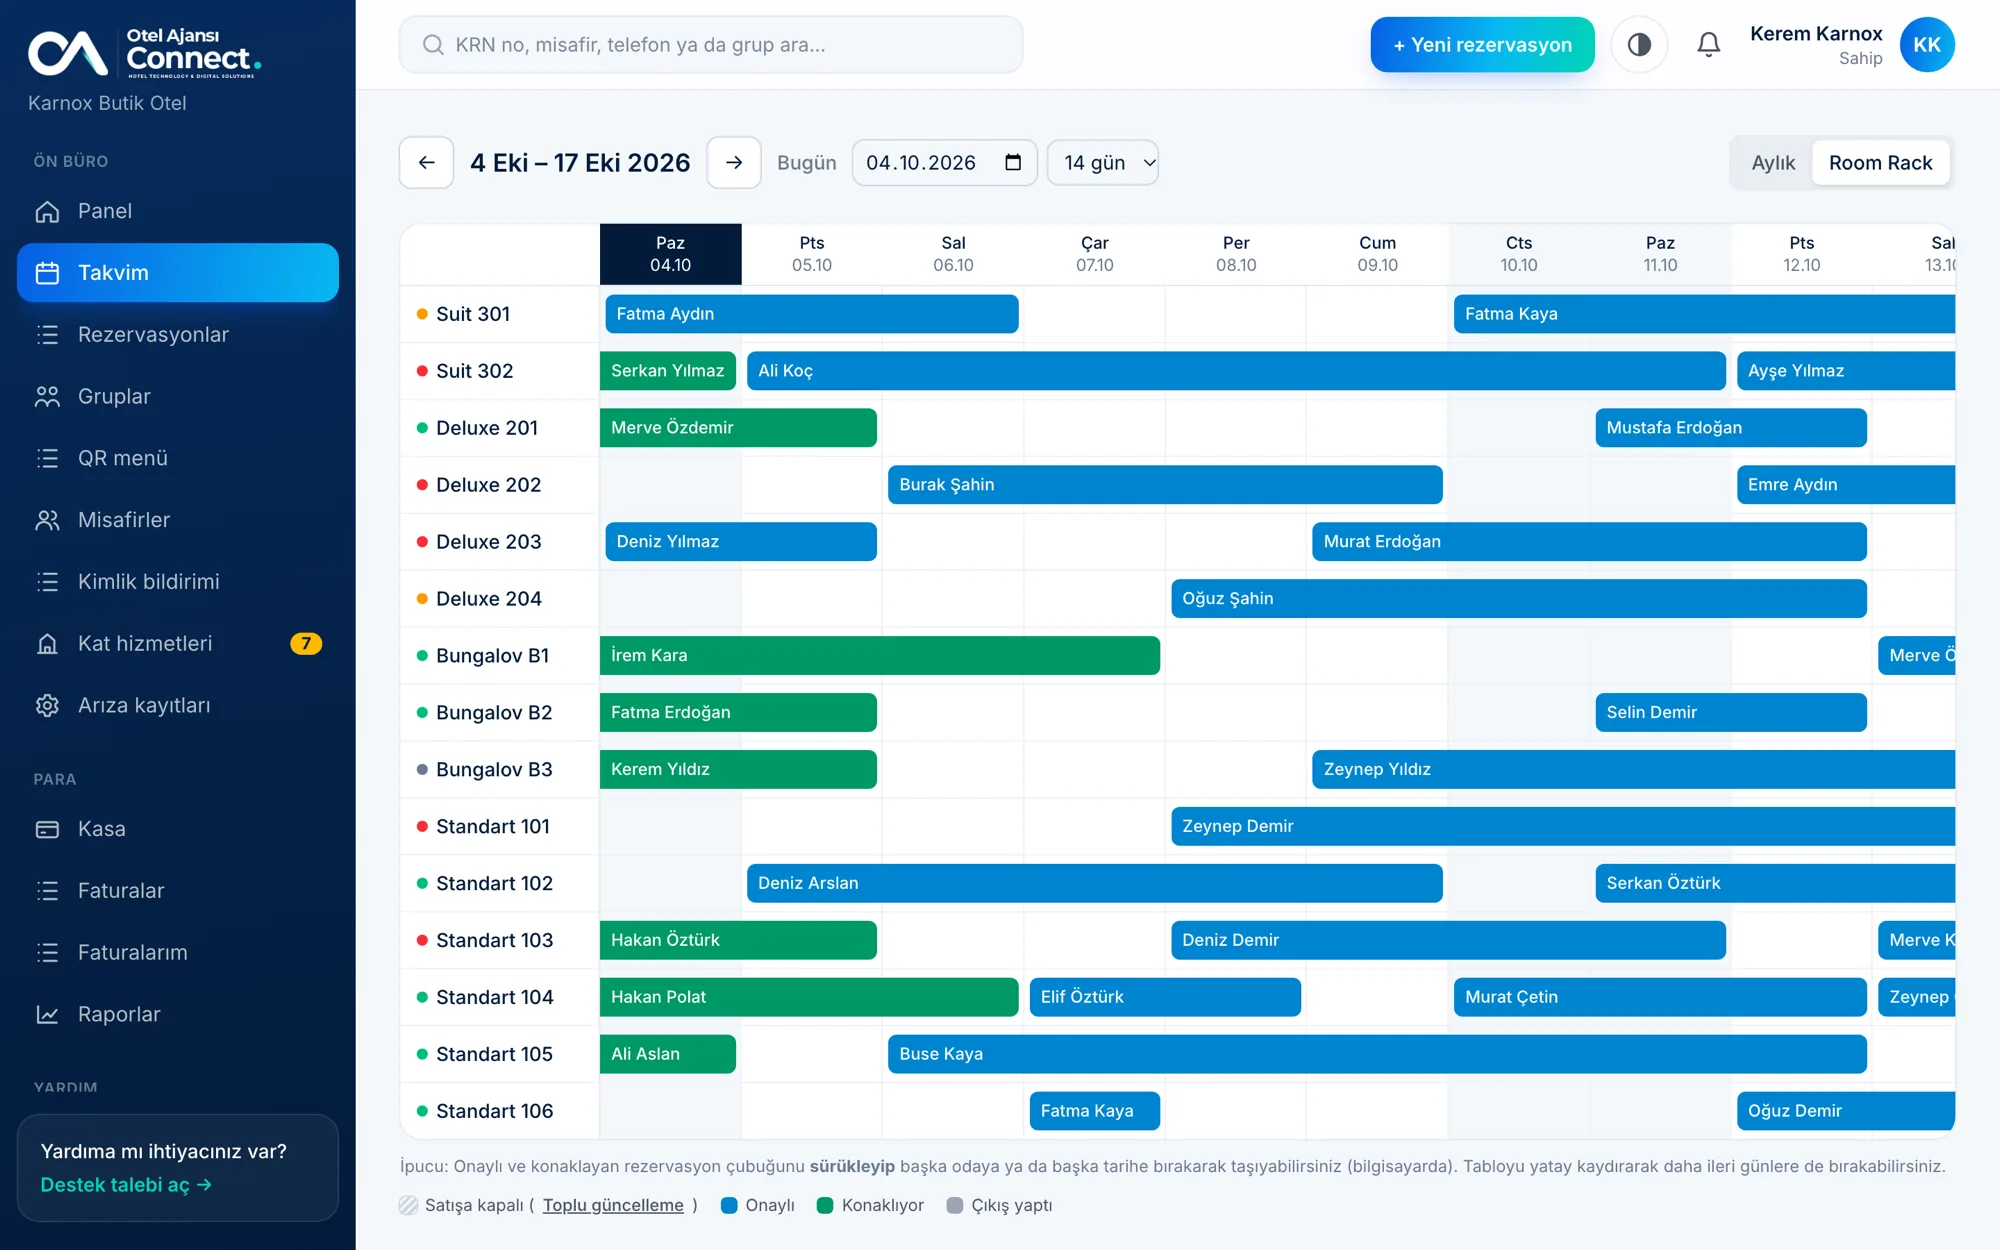Select Oğuz Şahin reservation in Deluxe 204
This screenshot has height=1250, width=2000.
pos(1518,599)
